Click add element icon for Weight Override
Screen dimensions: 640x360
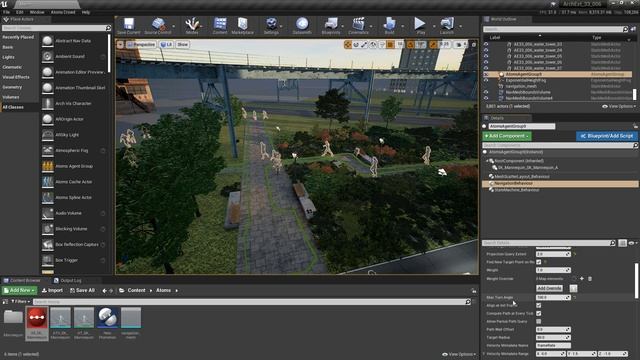(582, 279)
